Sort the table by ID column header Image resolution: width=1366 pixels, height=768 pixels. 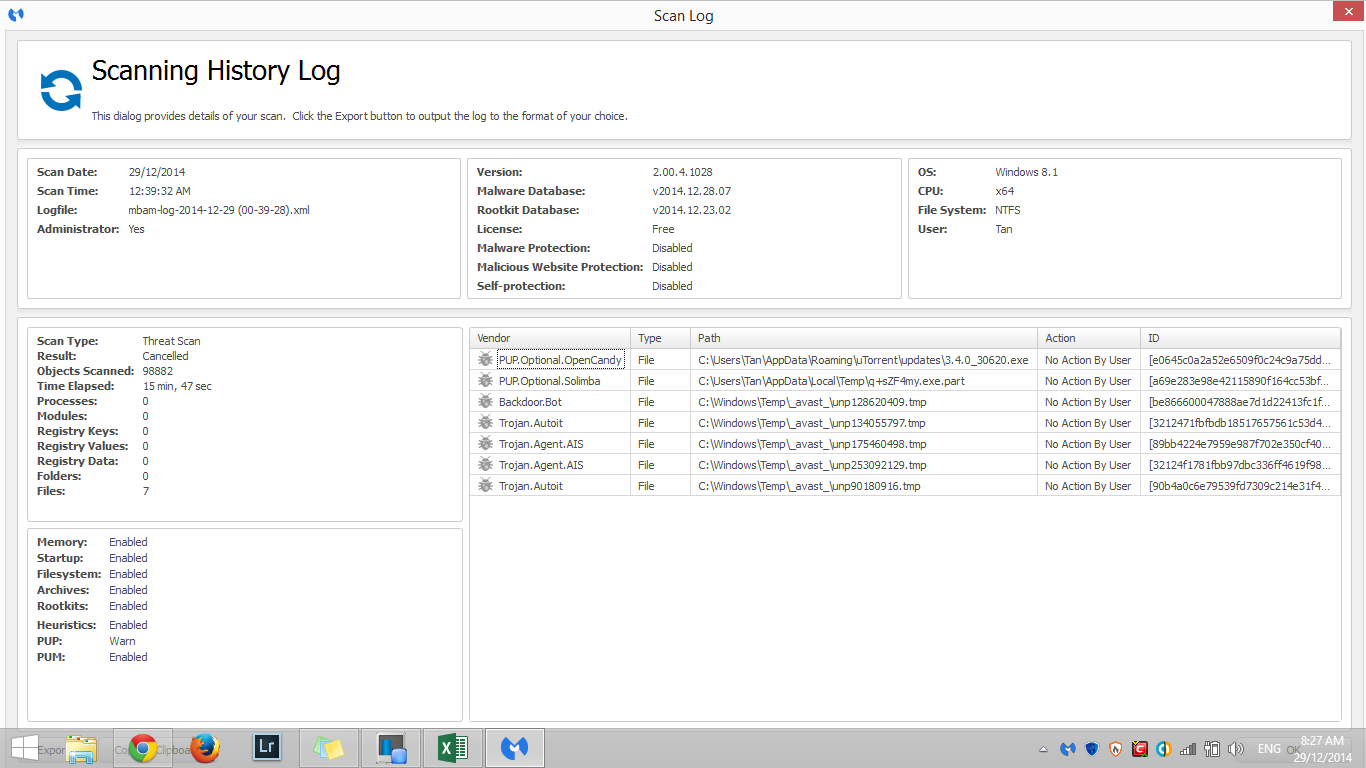point(1241,338)
